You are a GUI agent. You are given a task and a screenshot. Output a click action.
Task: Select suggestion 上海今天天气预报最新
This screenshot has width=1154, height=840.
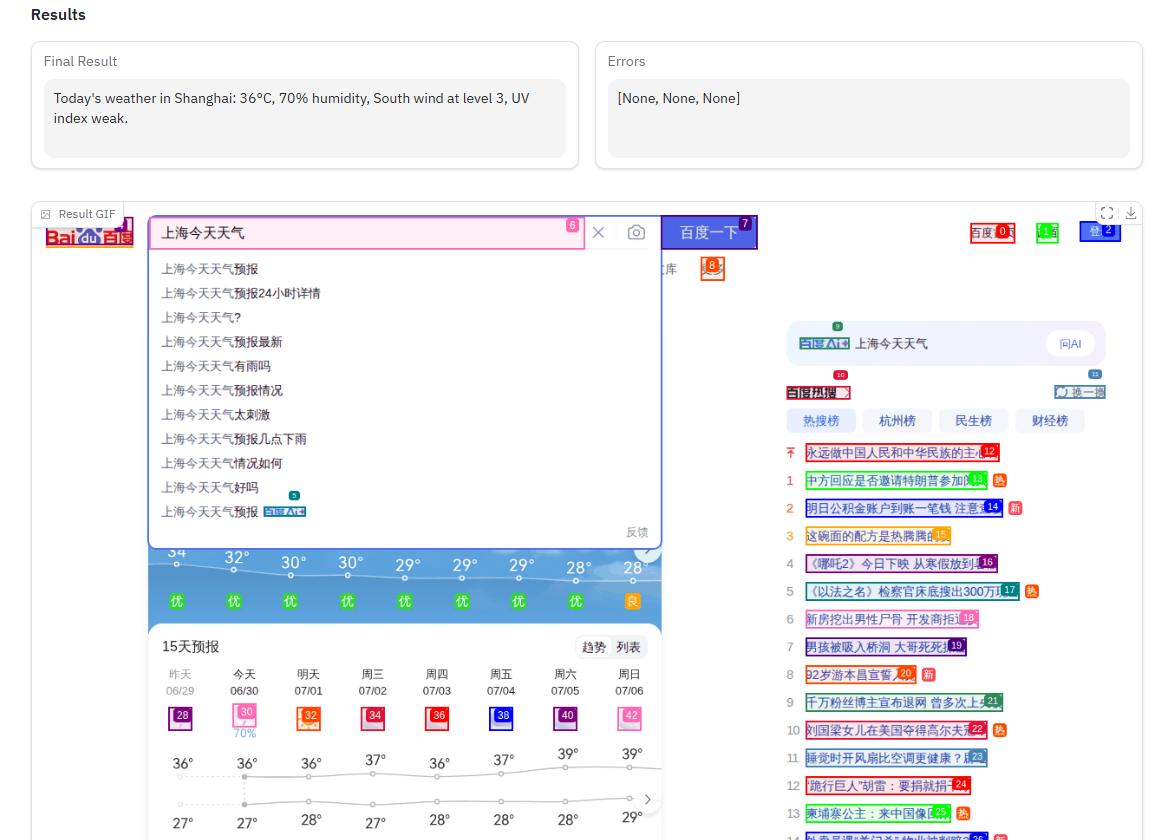click(x=222, y=342)
